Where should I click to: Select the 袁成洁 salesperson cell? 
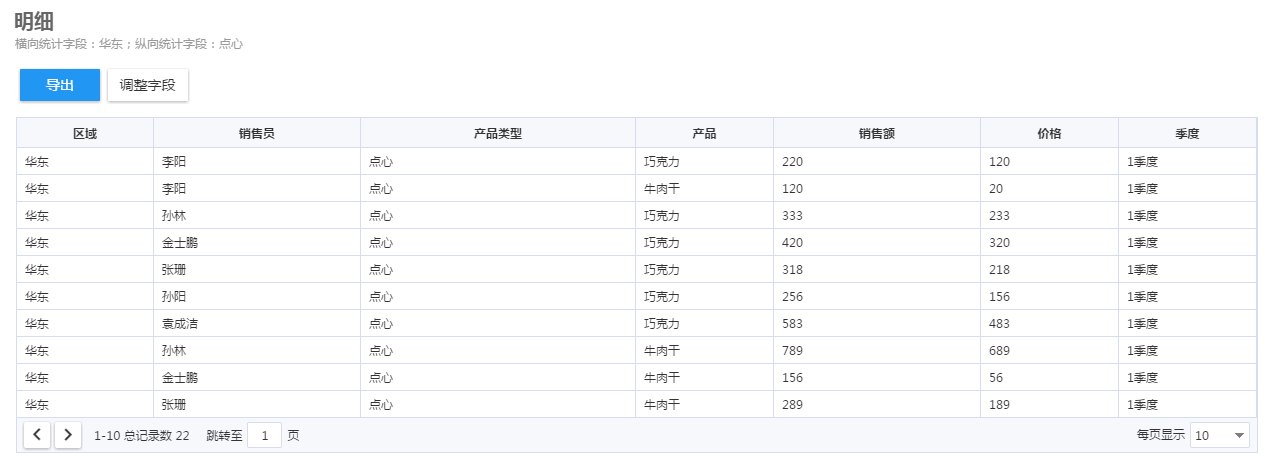click(257, 323)
